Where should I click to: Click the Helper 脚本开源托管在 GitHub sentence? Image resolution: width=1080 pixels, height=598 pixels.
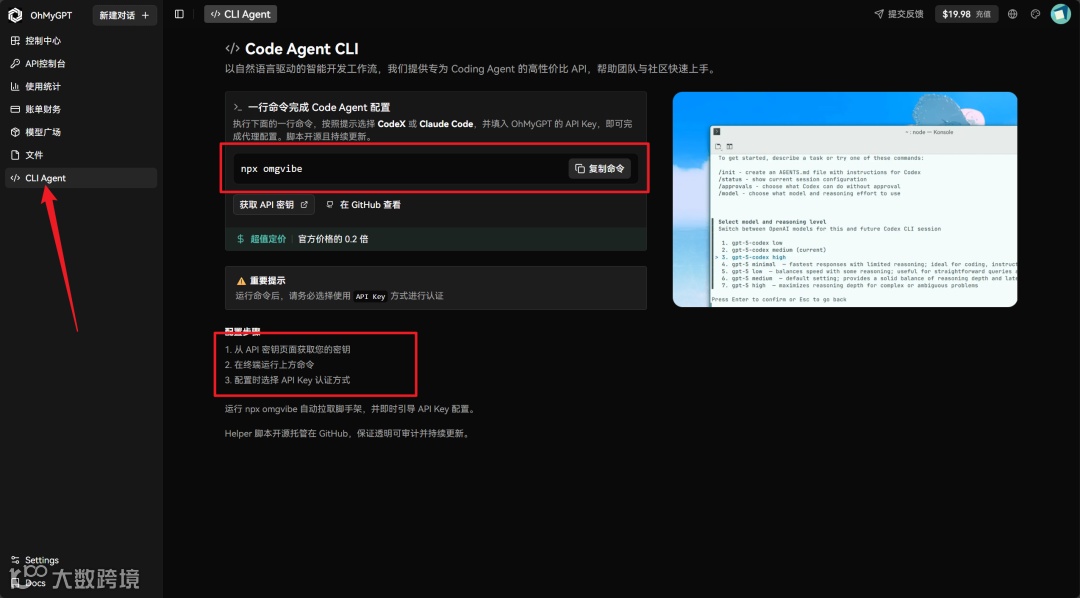pyautogui.click(x=348, y=434)
